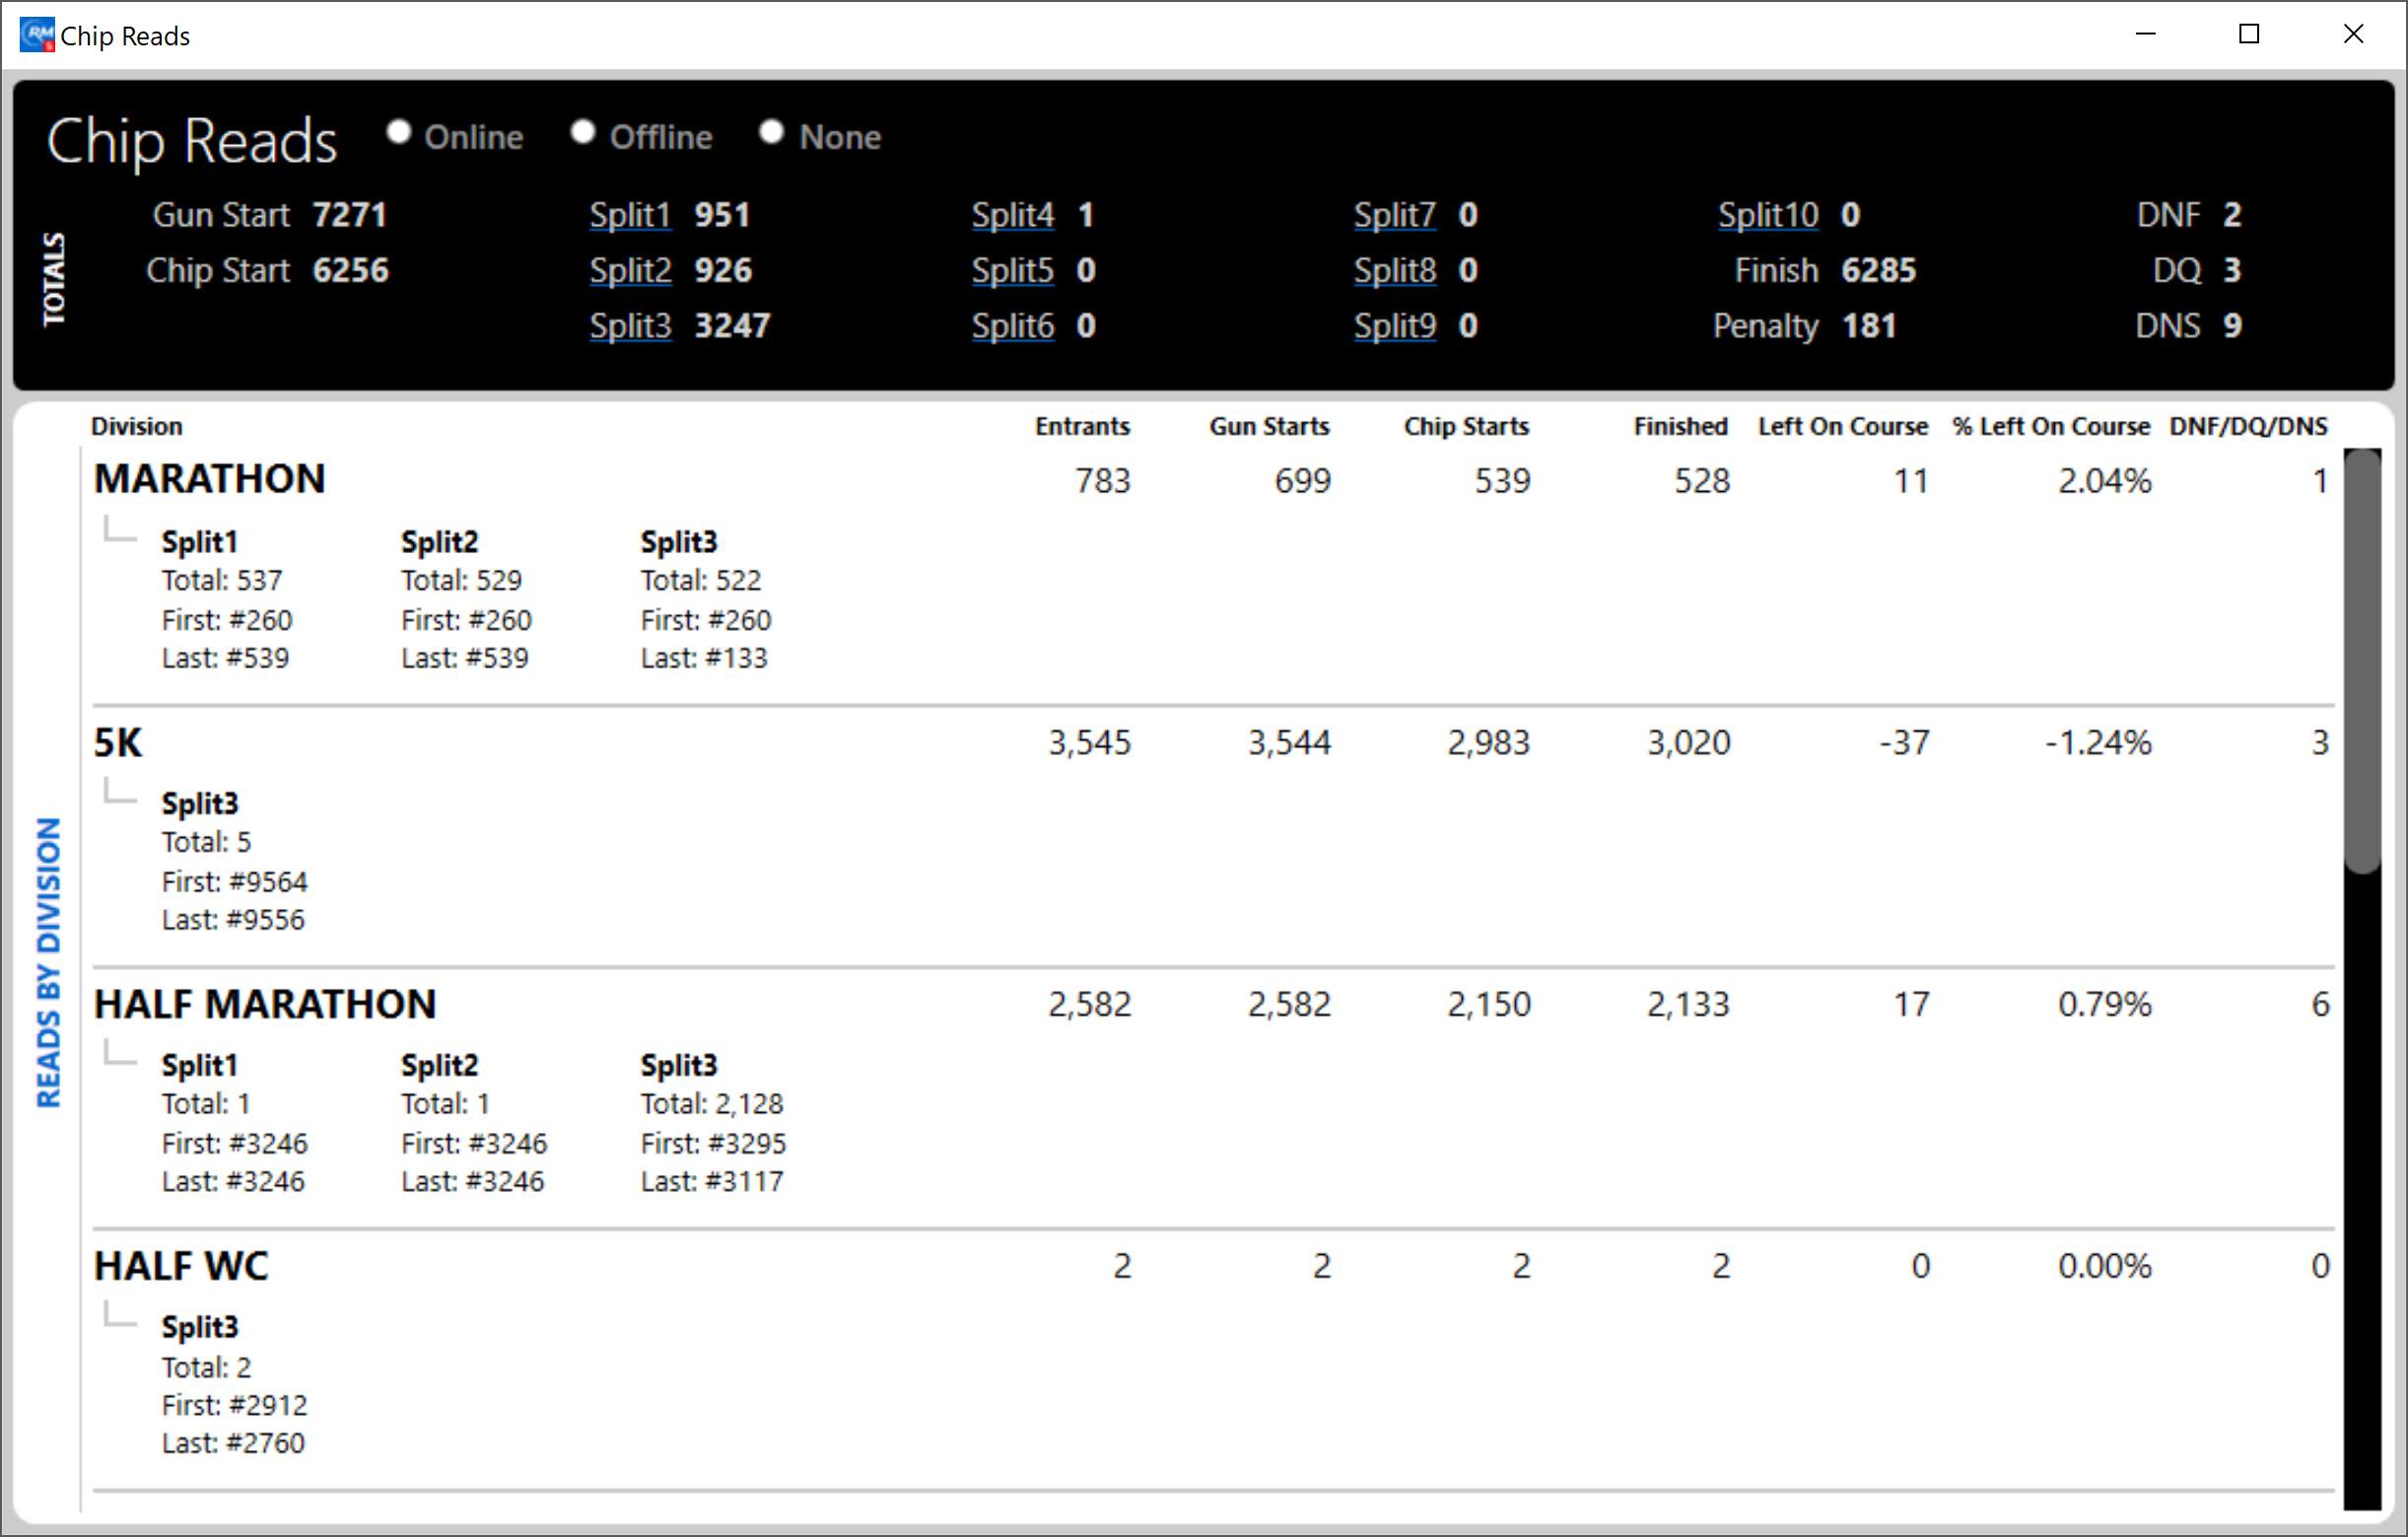Click the Marathon gun starts value 699

coord(1302,481)
